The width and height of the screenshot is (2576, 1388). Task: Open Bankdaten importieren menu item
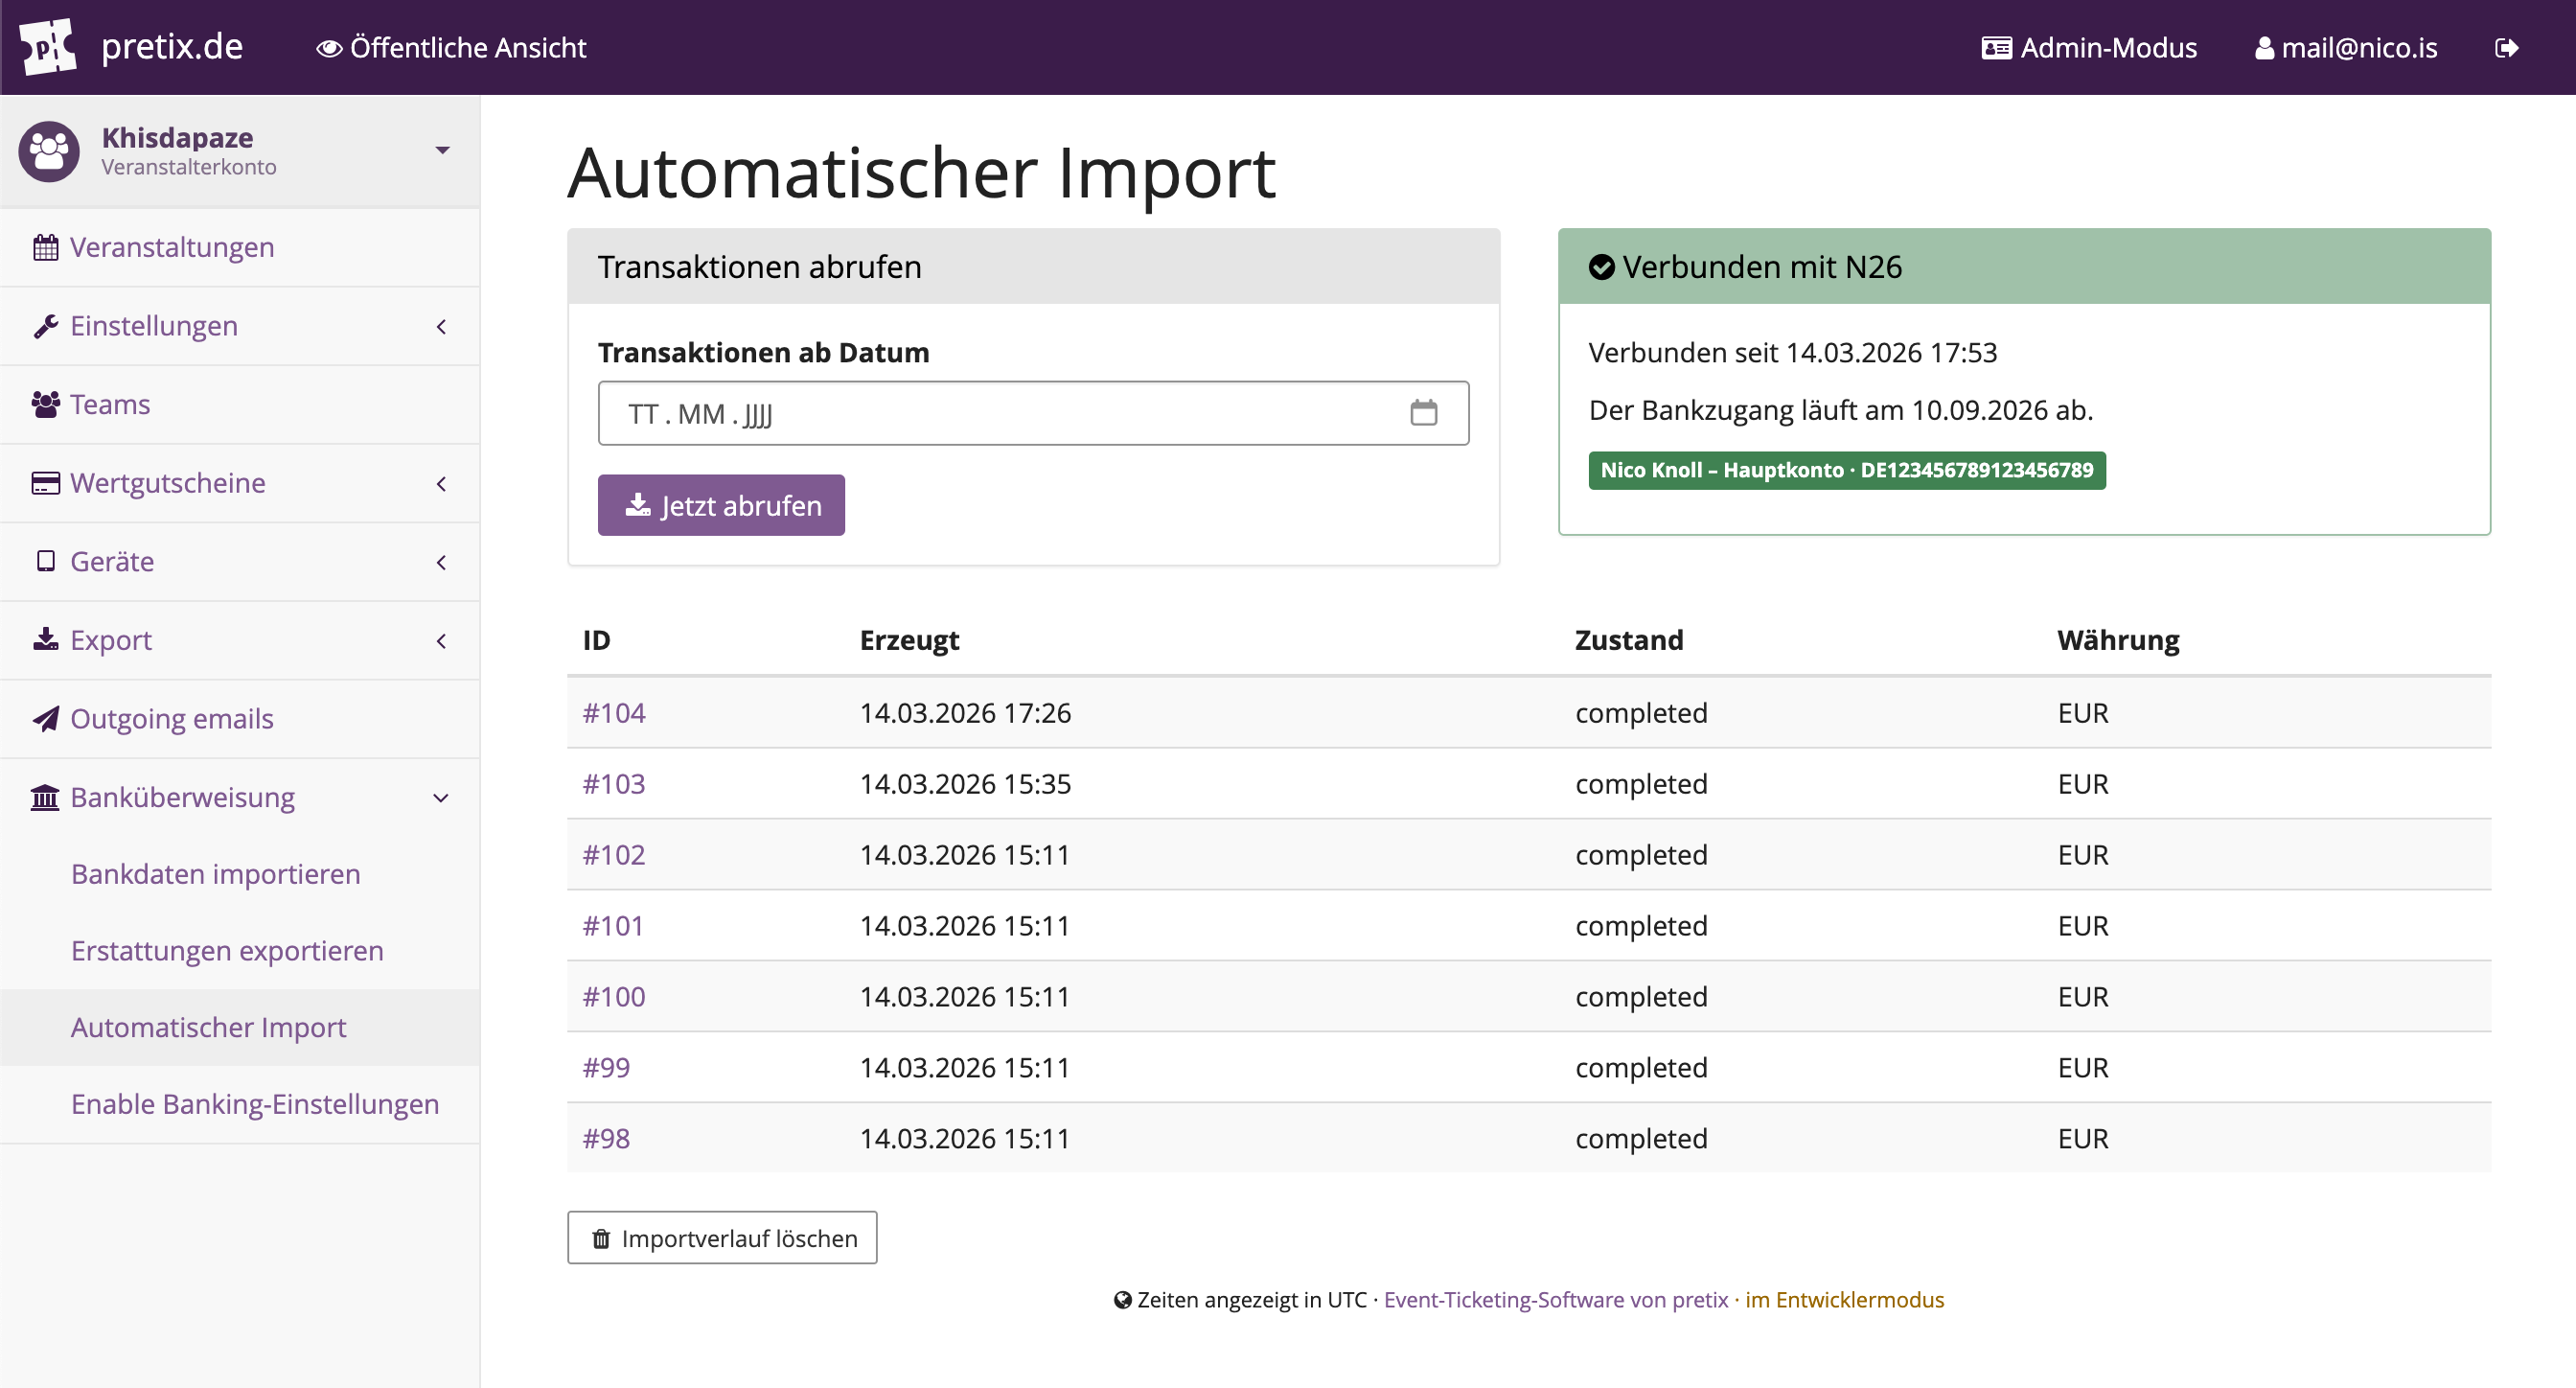pyautogui.click(x=215, y=874)
